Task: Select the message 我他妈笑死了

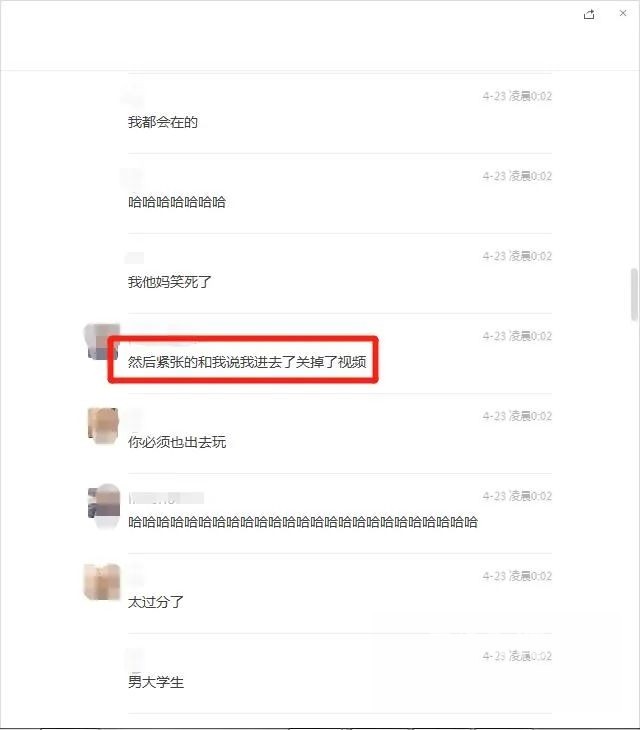Action: click(169, 282)
